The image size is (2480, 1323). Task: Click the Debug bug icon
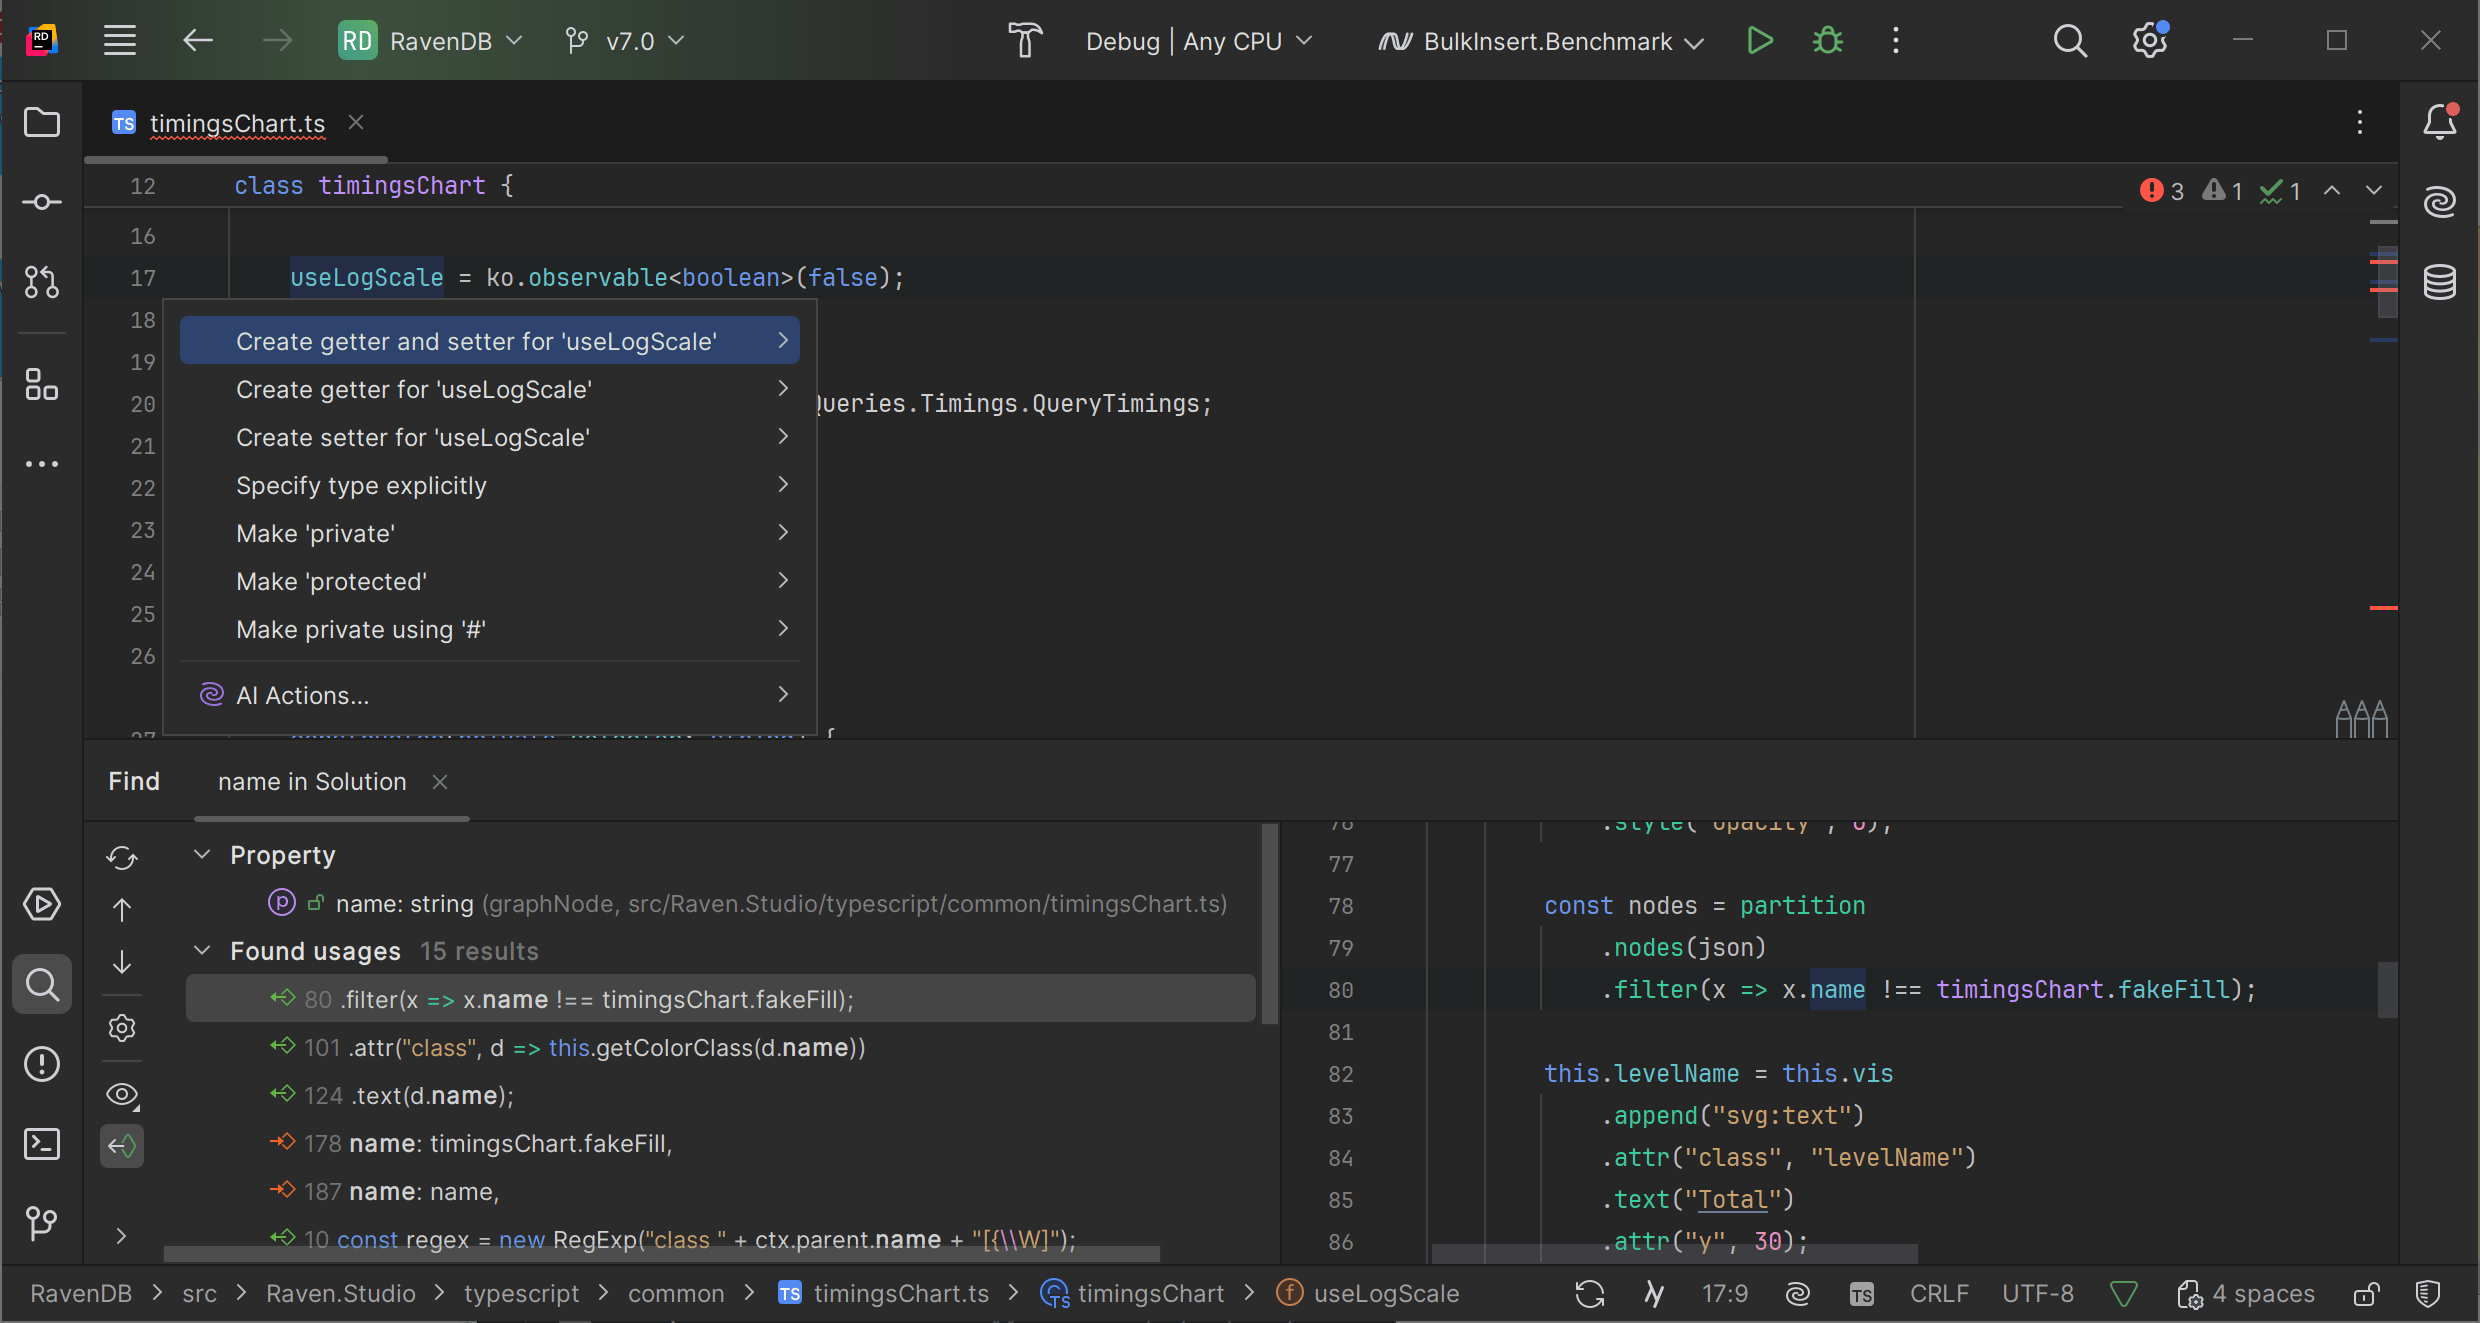[x=1828, y=41]
